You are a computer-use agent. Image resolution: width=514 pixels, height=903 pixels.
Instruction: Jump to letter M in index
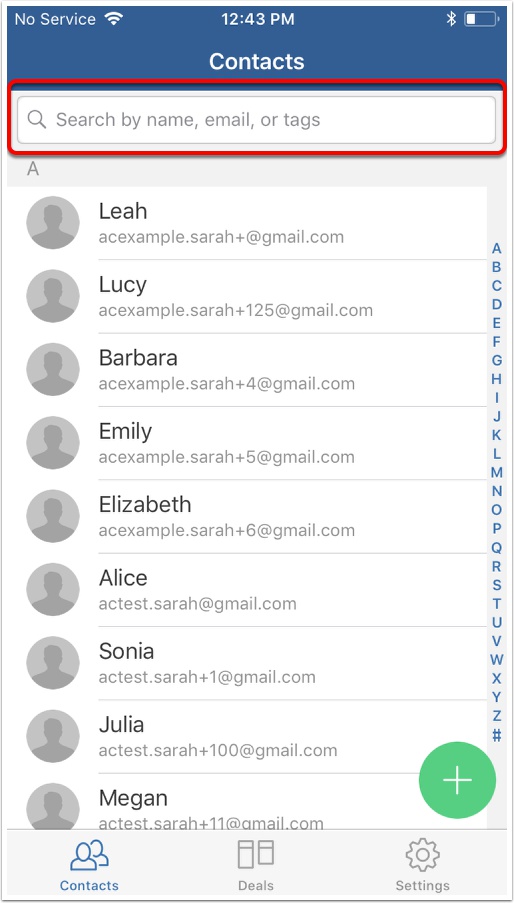coord(496,473)
